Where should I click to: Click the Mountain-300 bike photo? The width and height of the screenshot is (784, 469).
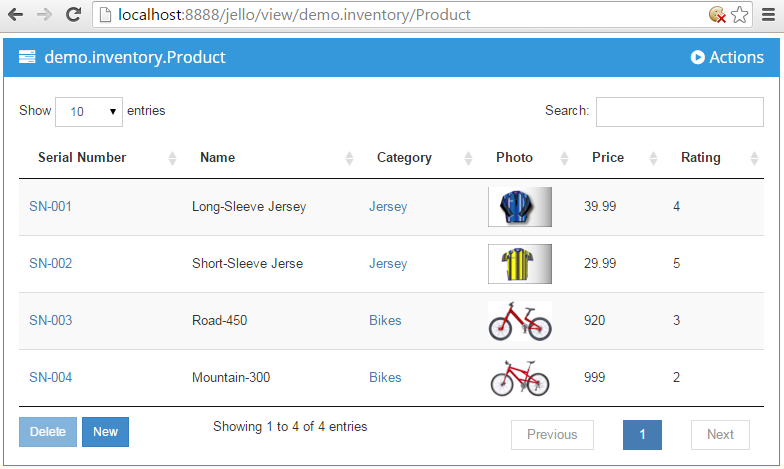520,378
